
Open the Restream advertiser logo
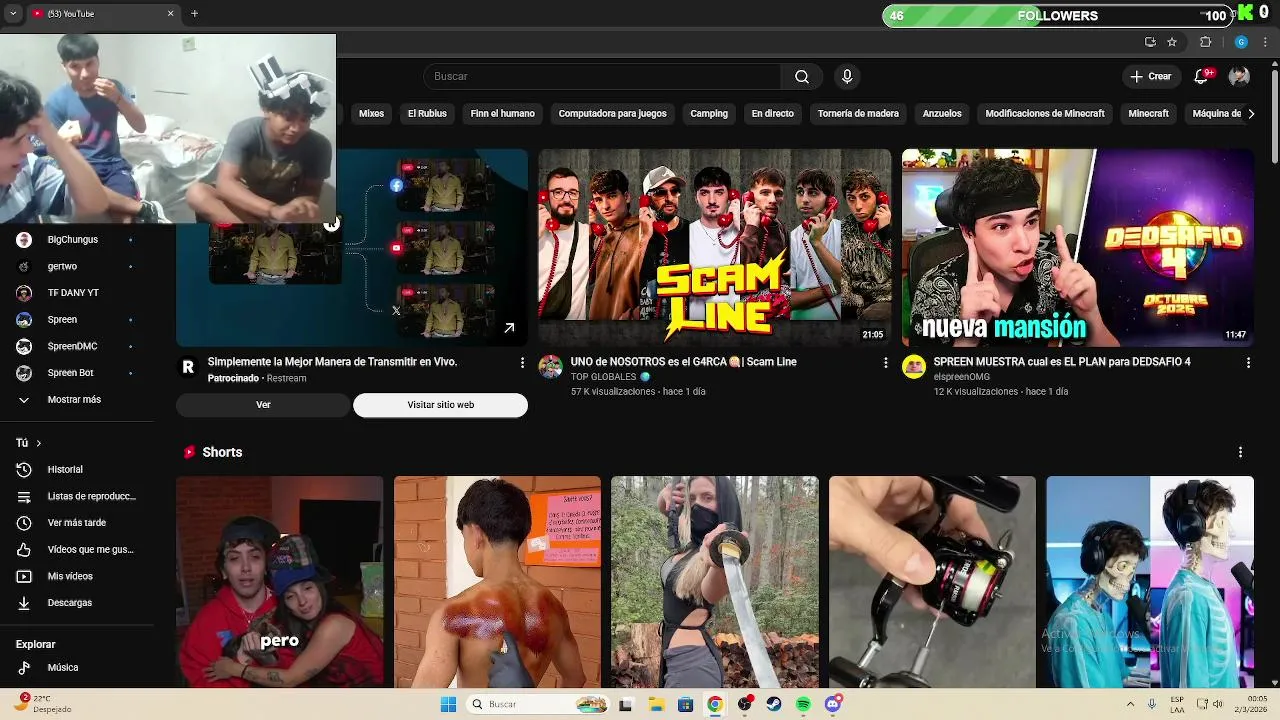tap(187, 366)
